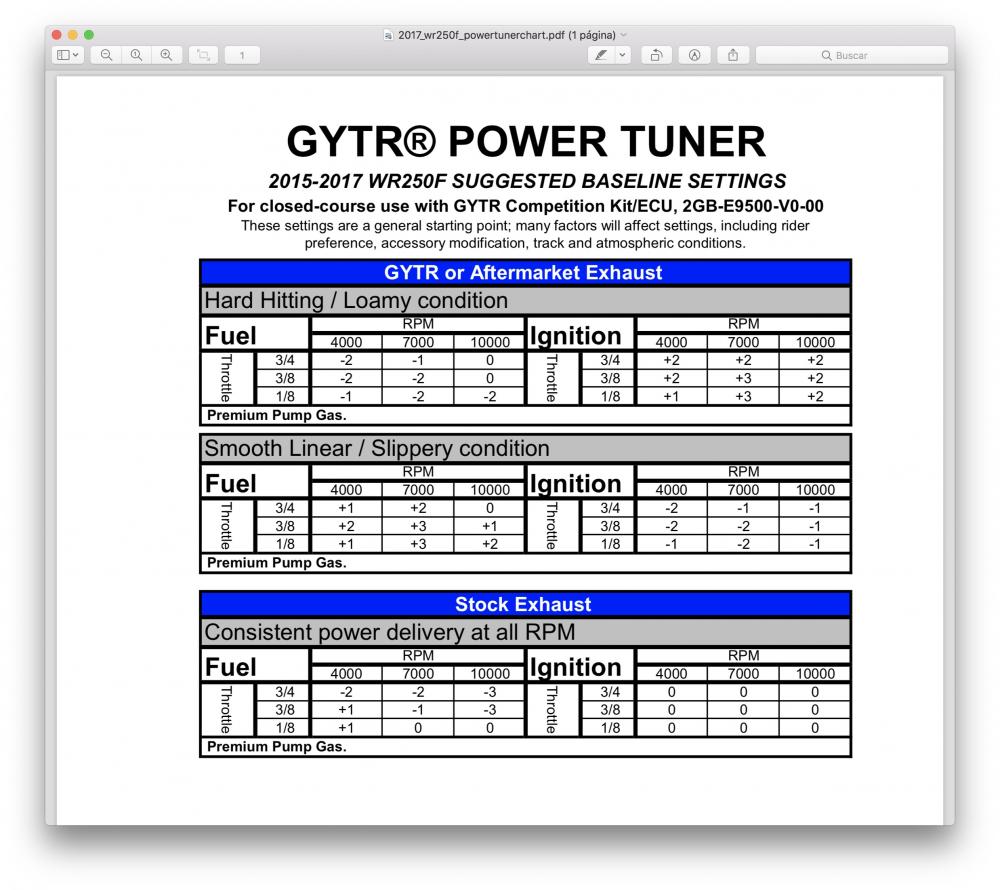This screenshot has width=1000, height=890.
Task: Click the Buscar search field
Action: click(851, 55)
